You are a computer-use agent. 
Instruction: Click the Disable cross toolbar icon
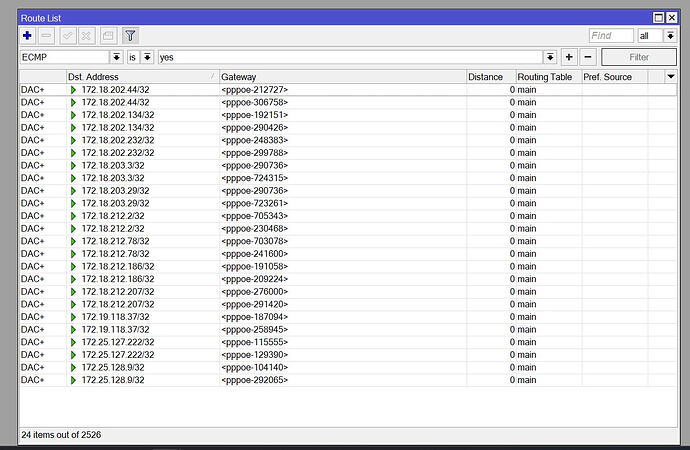[x=87, y=36]
